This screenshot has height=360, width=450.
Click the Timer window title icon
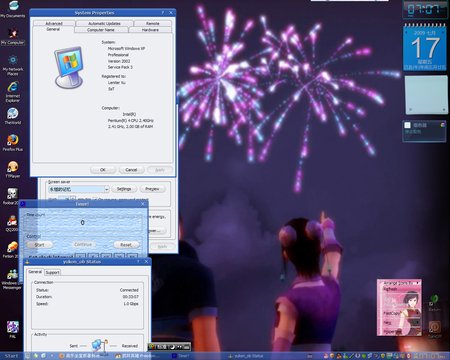point(23,204)
